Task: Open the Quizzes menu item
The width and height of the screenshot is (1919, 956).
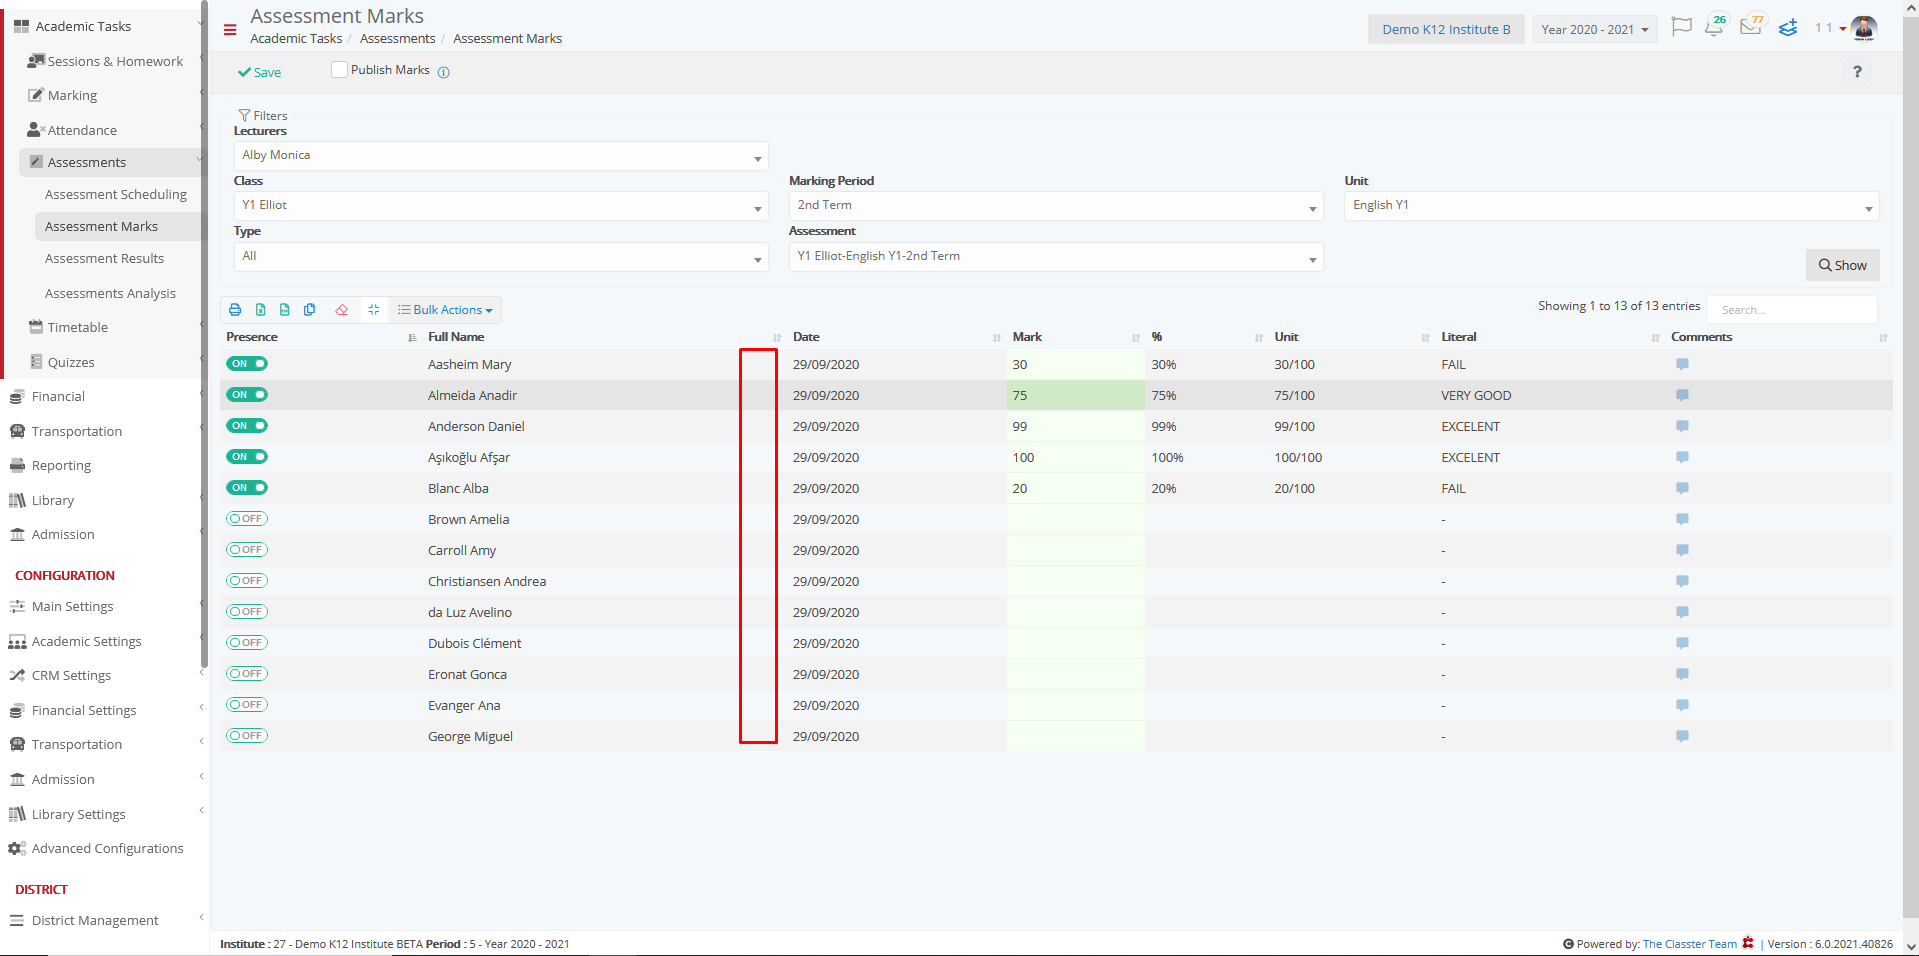Action: (71, 362)
